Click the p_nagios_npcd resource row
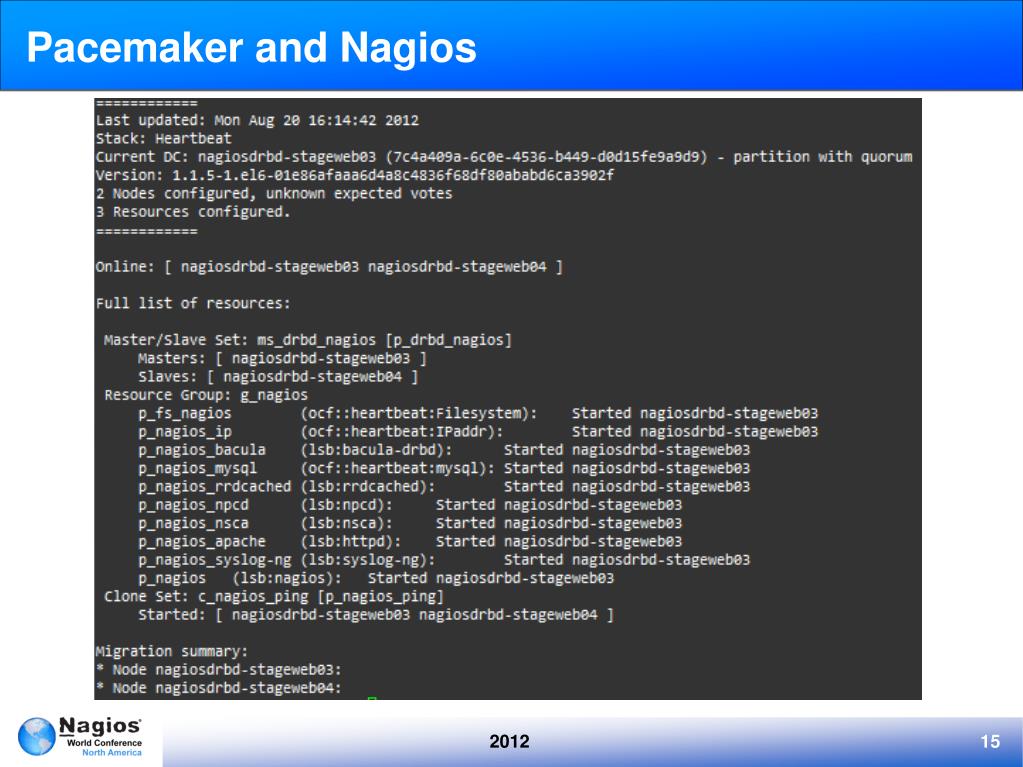This screenshot has height=767, width=1023. tap(410, 504)
